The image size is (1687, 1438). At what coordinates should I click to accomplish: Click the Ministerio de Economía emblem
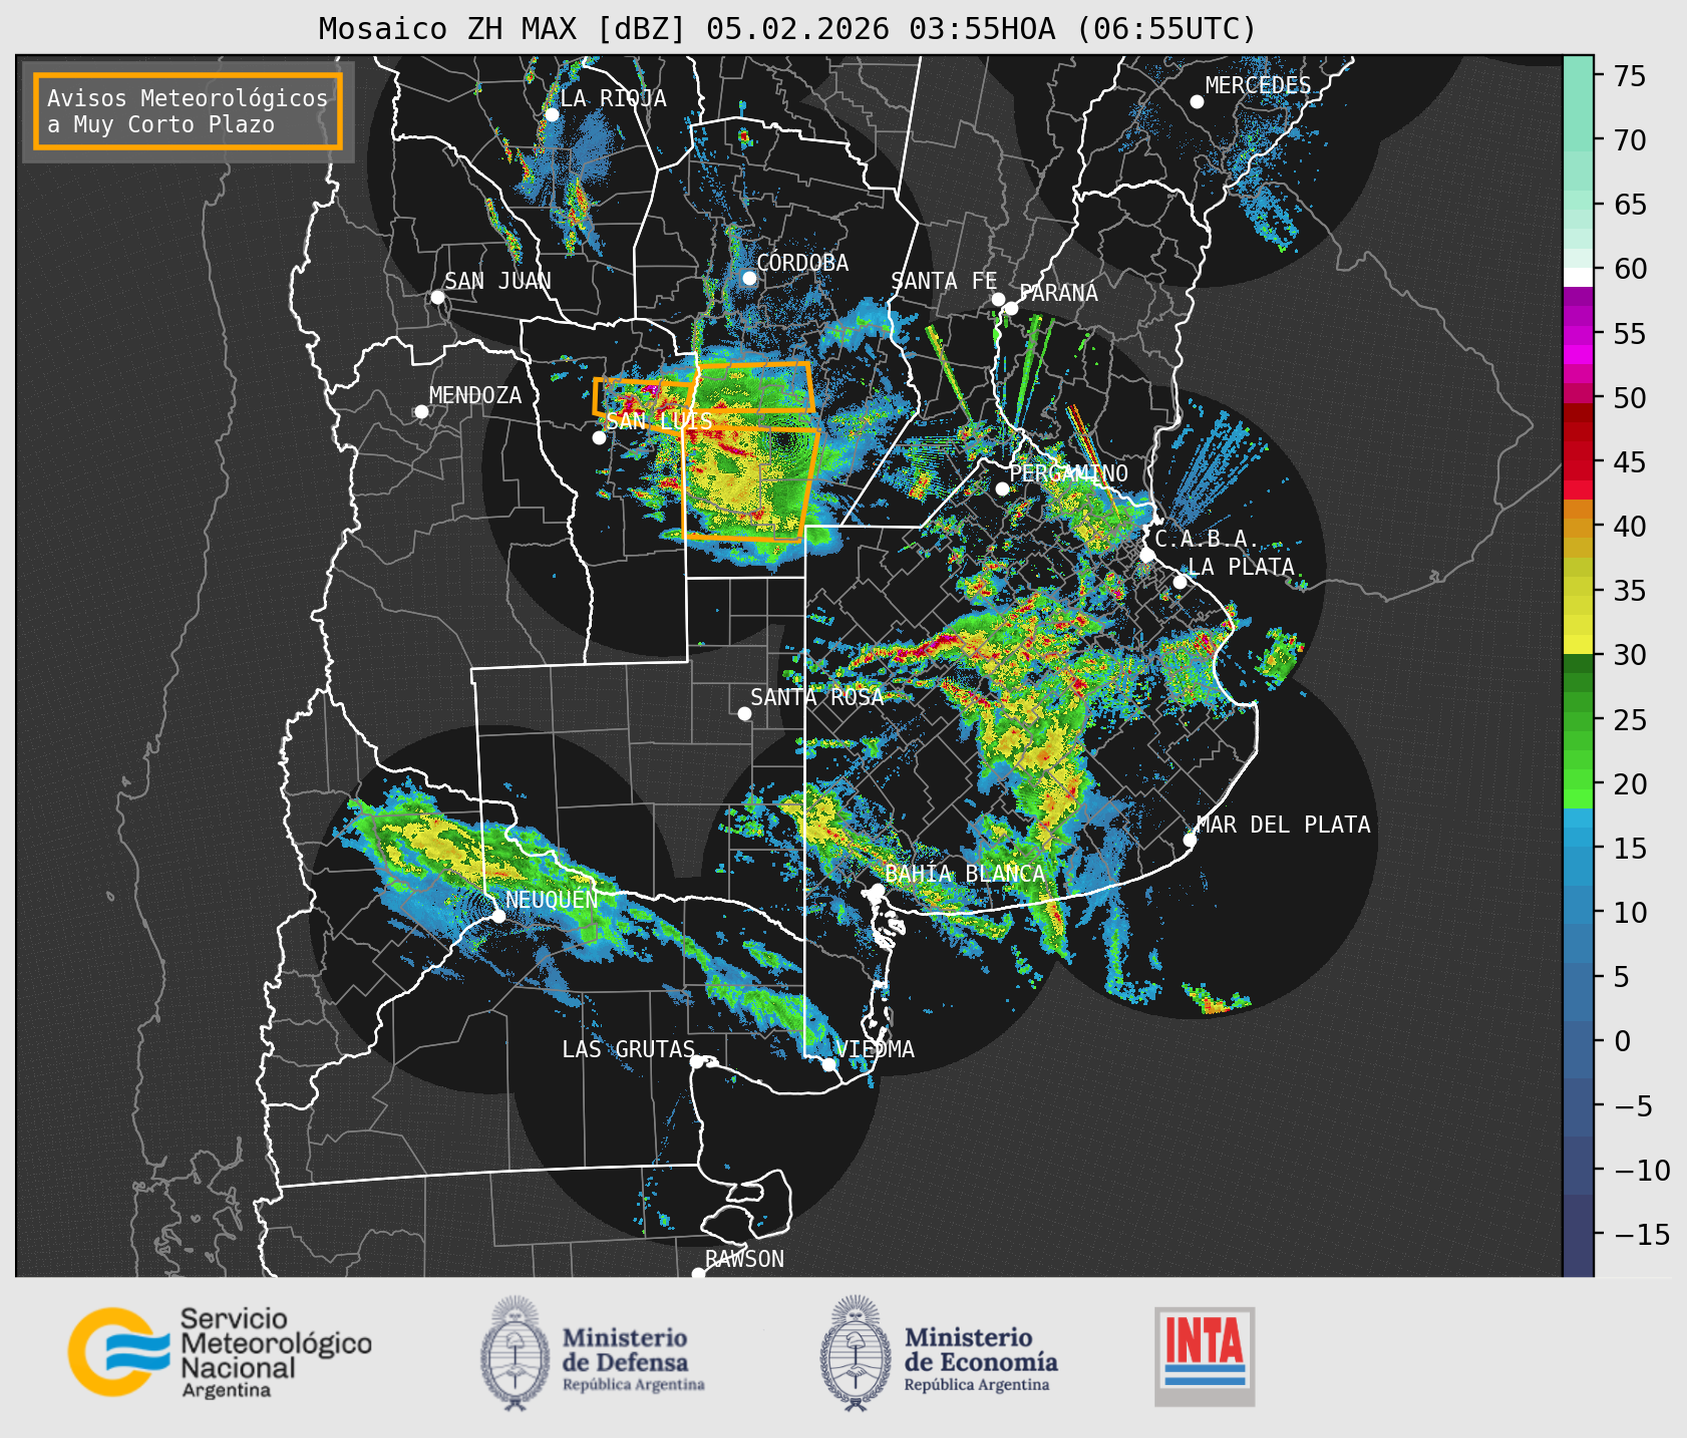pos(854,1353)
